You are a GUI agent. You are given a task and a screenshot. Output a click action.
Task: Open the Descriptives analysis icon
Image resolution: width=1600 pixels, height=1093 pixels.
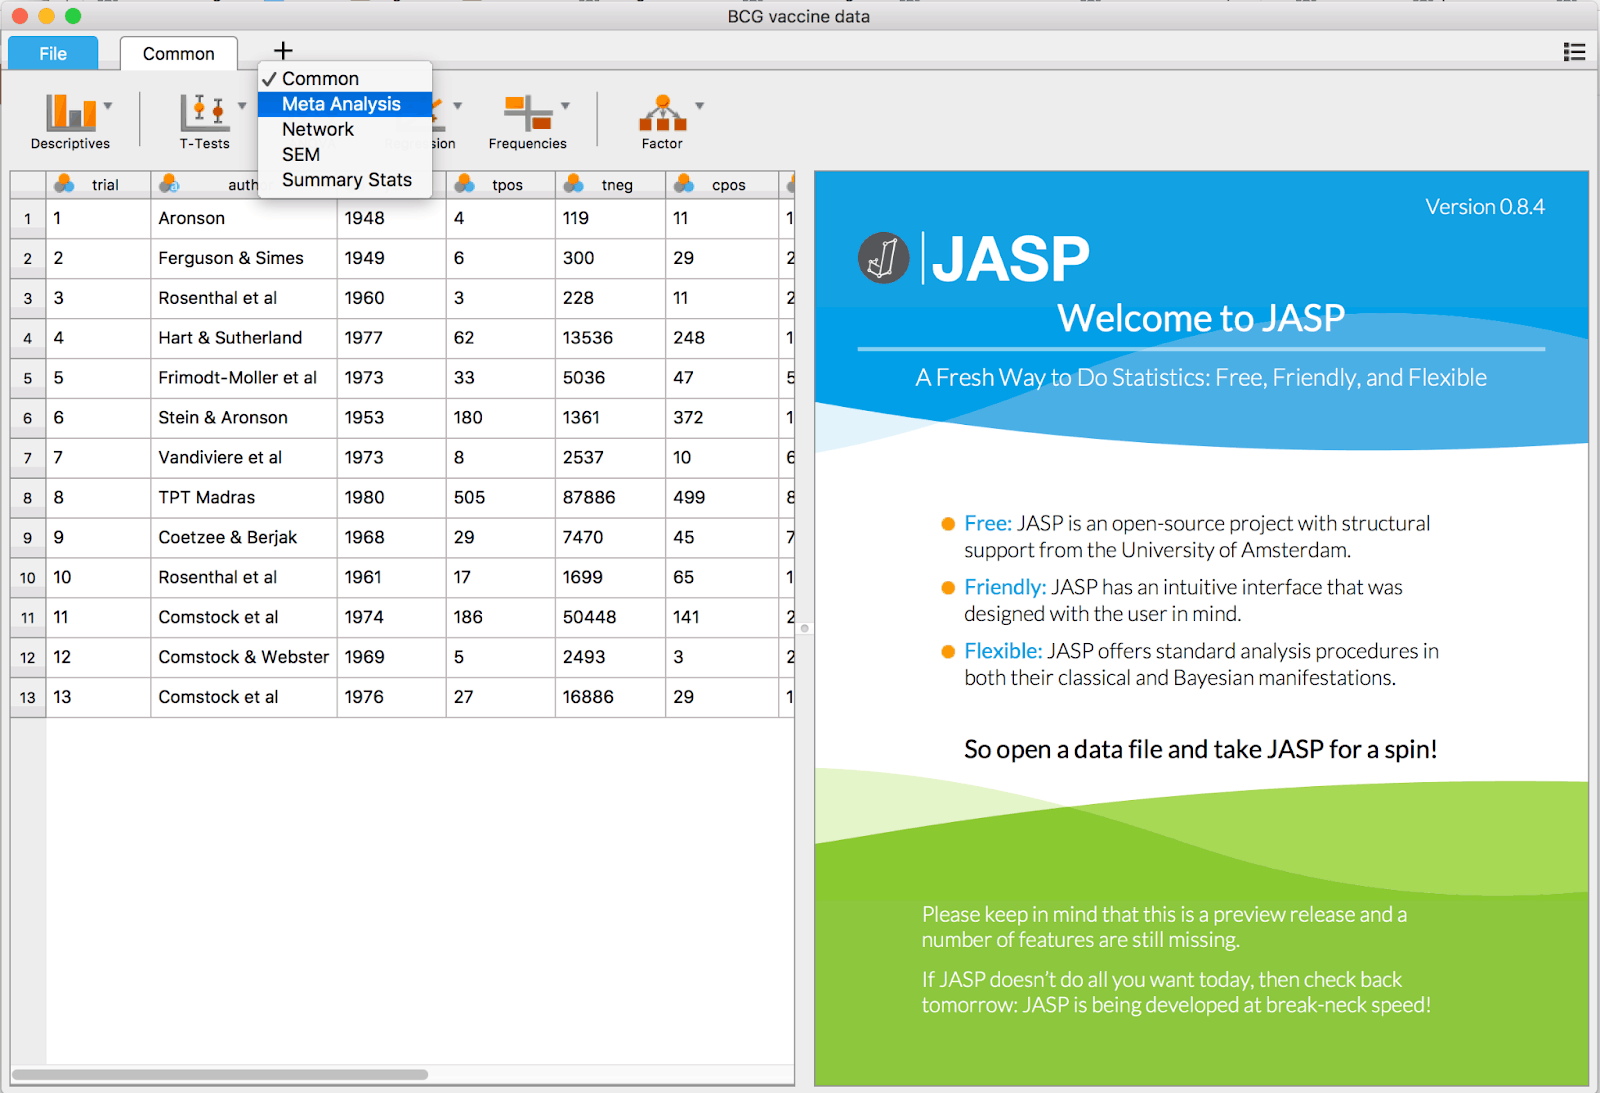pyautogui.click(x=70, y=113)
